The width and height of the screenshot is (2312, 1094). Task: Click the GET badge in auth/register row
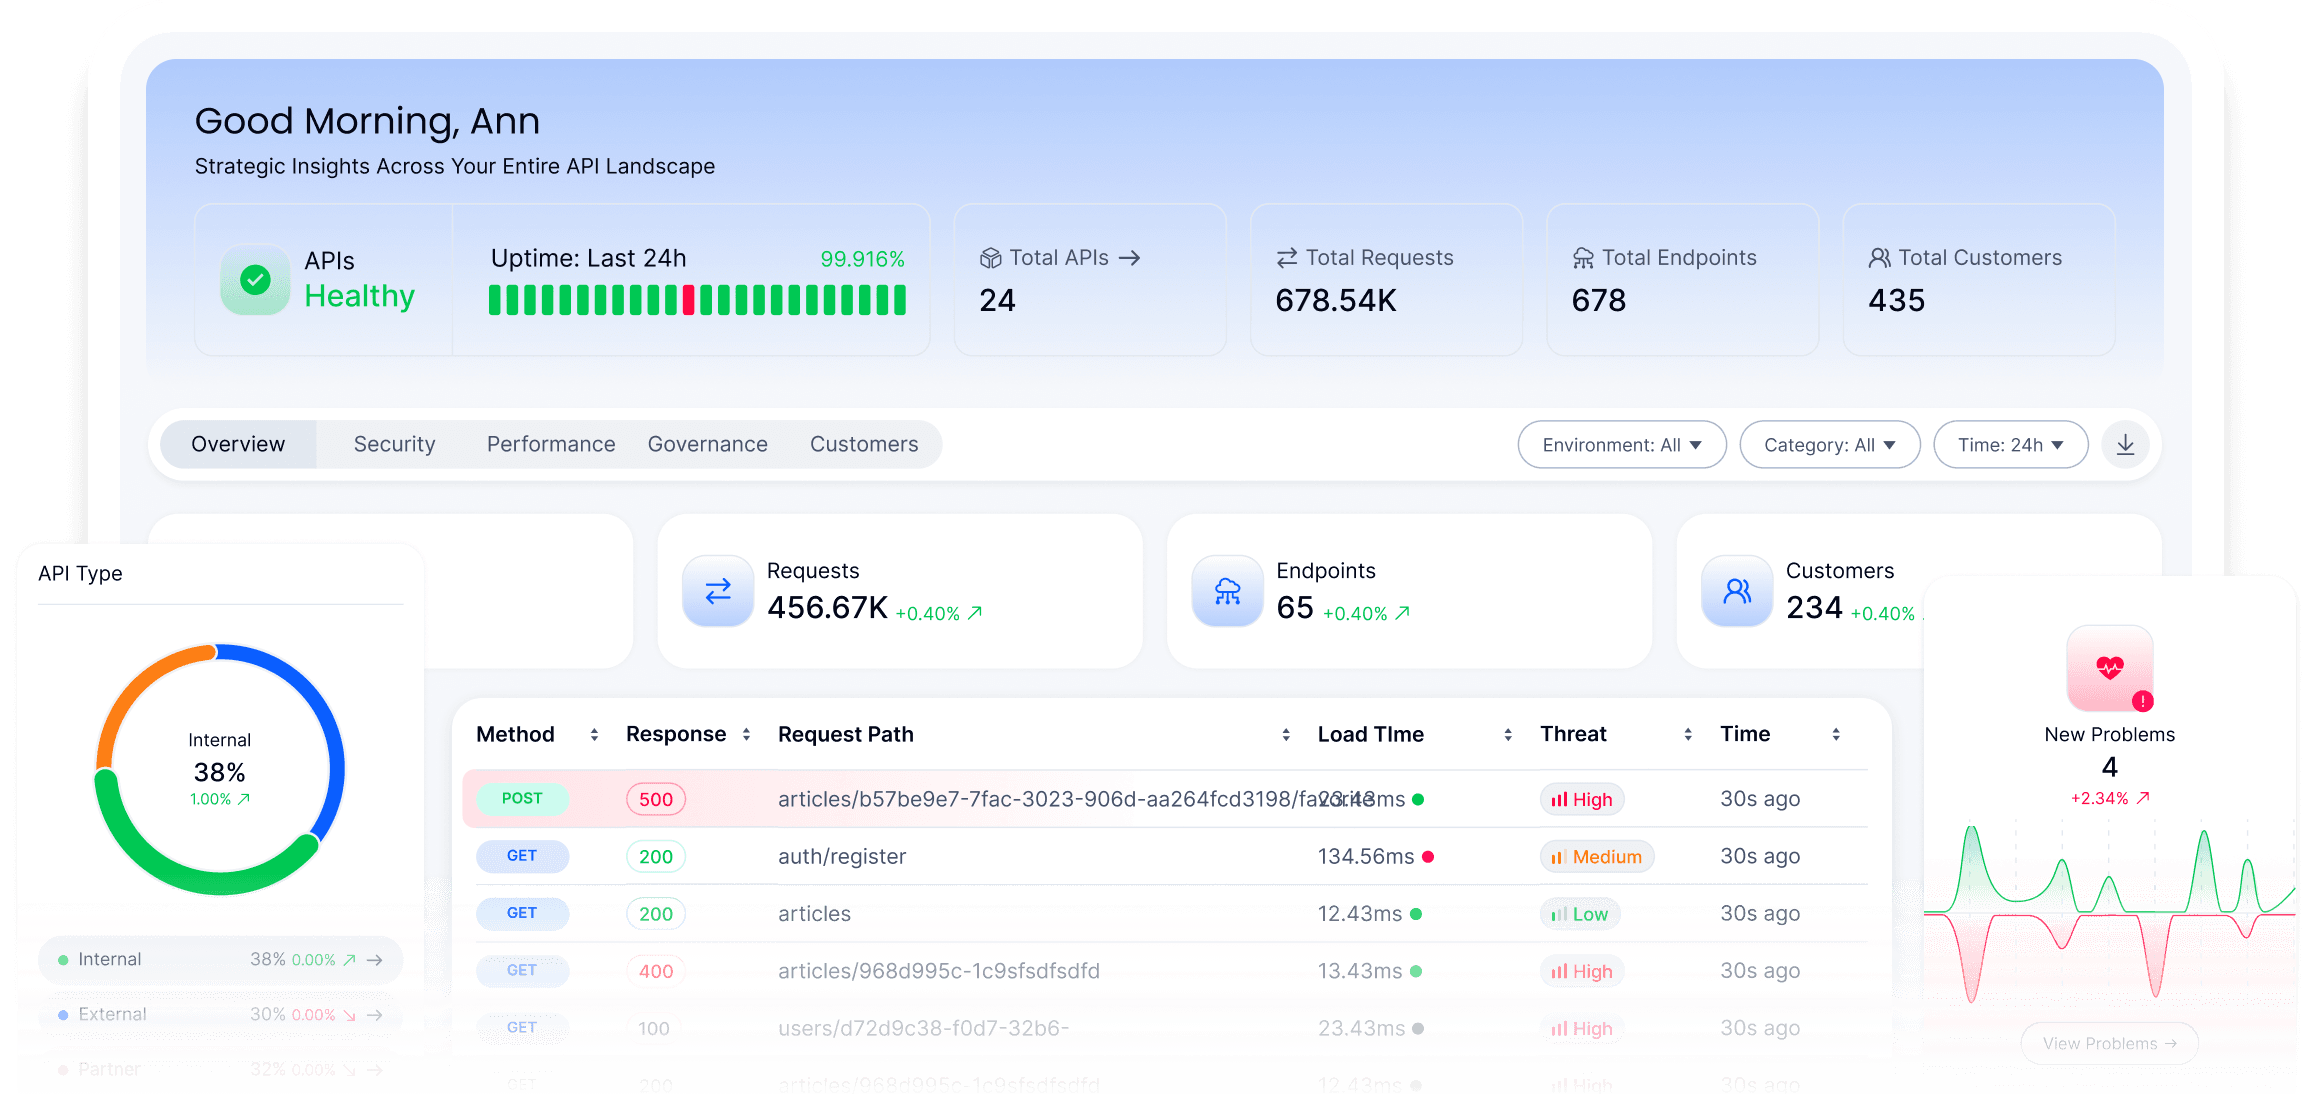(x=522, y=856)
